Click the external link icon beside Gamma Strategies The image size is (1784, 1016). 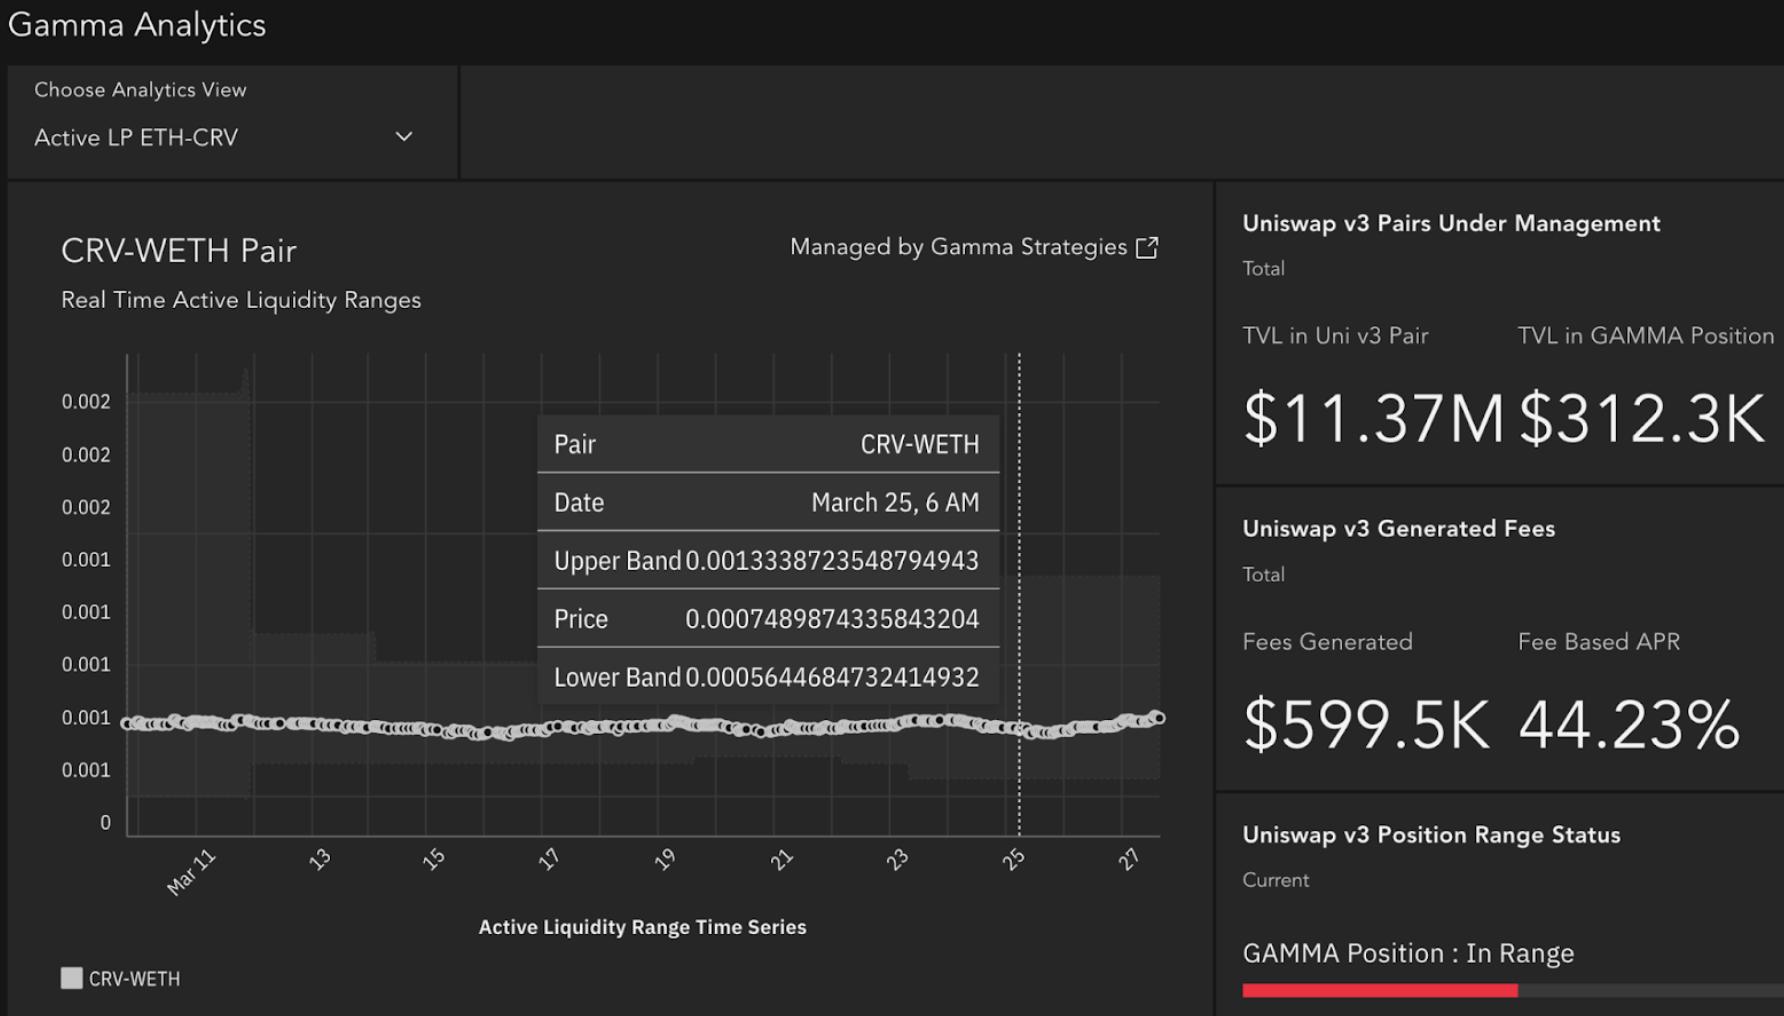click(1147, 248)
